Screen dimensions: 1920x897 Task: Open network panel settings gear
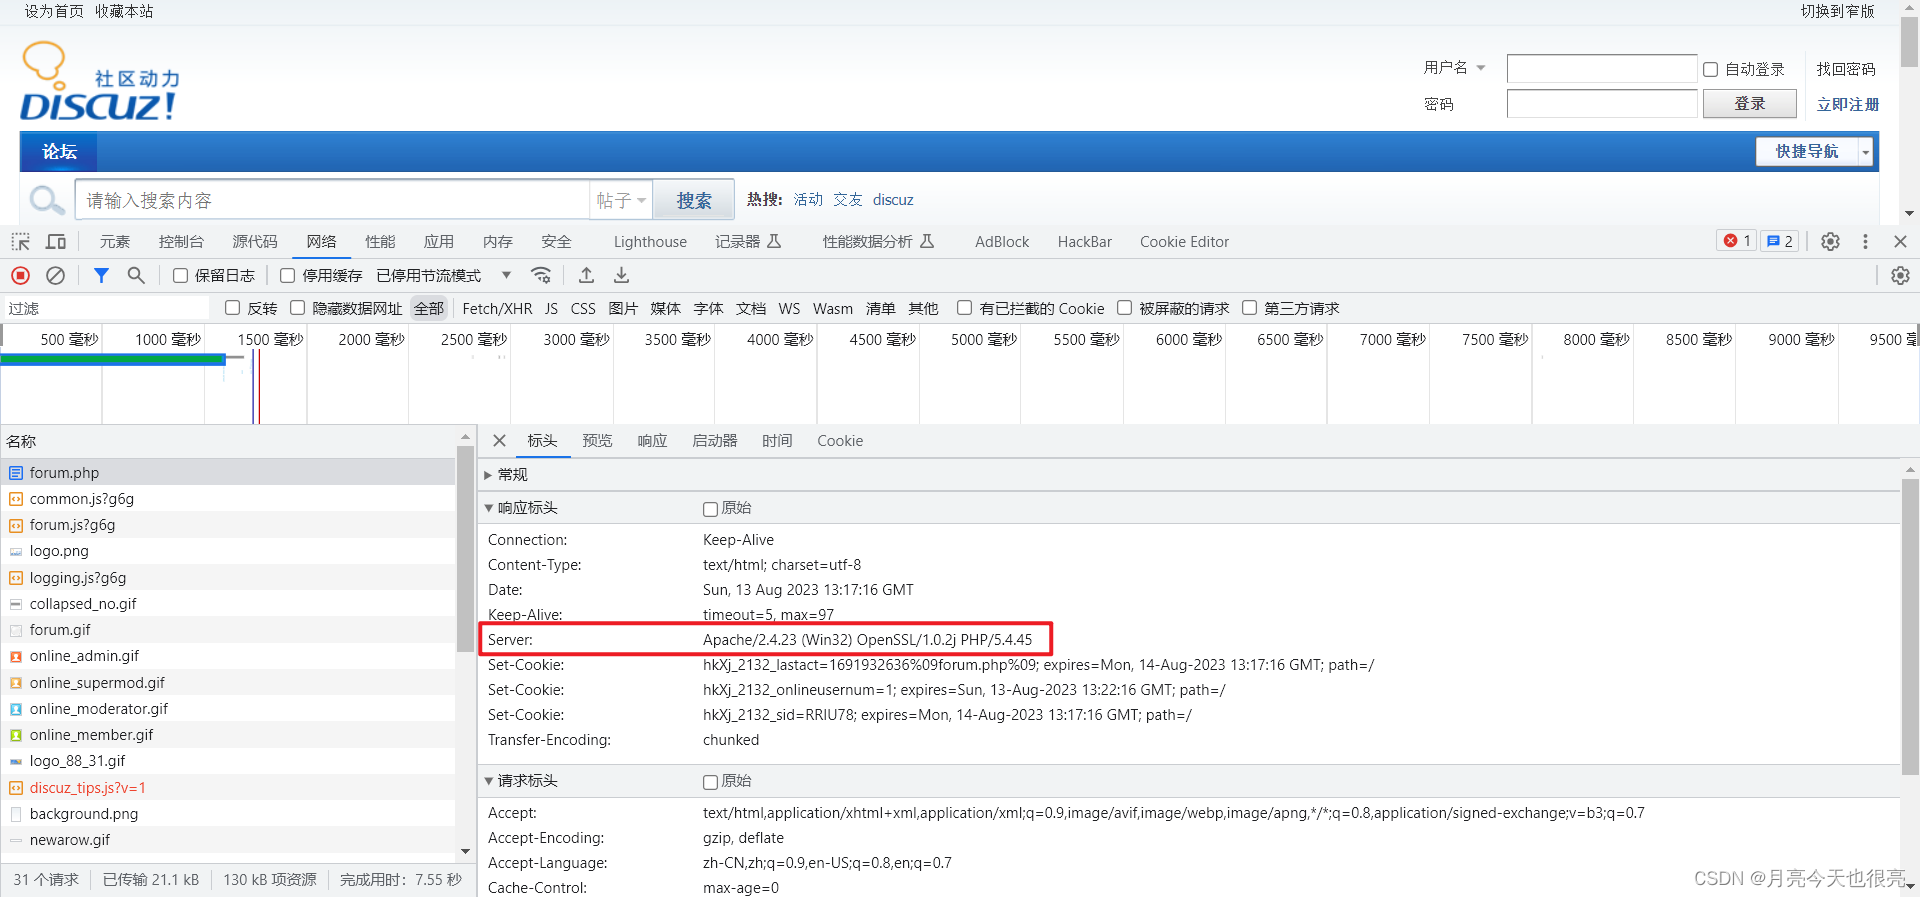(x=1900, y=275)
